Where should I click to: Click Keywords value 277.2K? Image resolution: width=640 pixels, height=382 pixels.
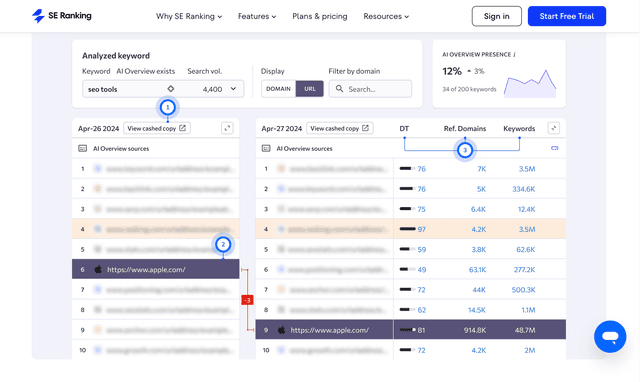[x=524, y=270]
